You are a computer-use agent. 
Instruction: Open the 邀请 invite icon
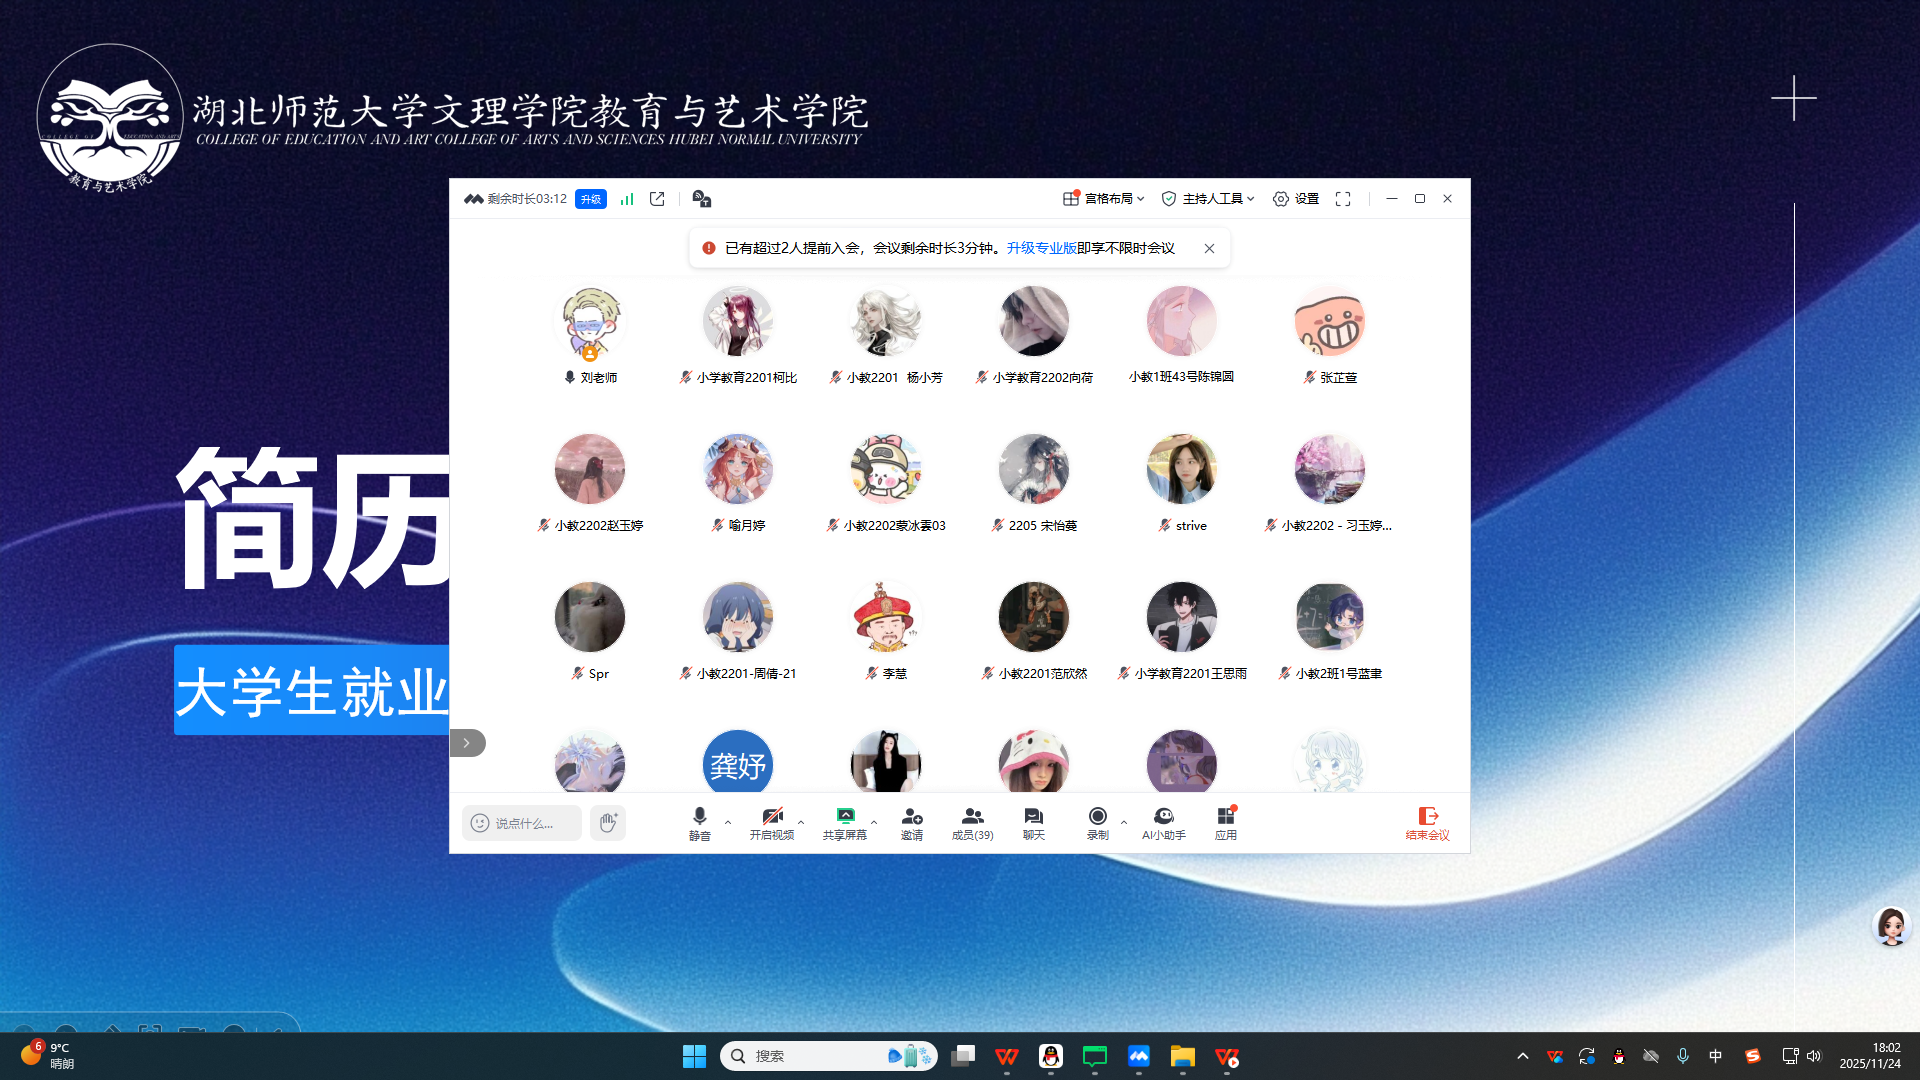pyautogui.click(x=911, y=822)
